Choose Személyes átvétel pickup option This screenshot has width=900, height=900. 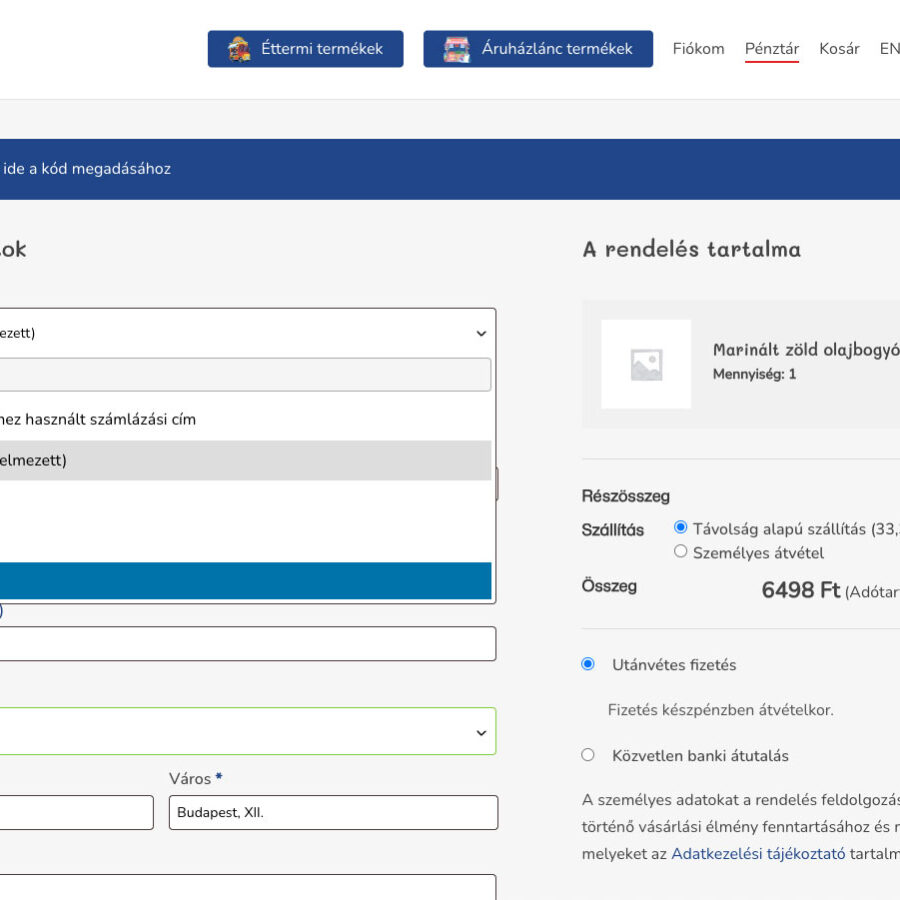[681, 551]
